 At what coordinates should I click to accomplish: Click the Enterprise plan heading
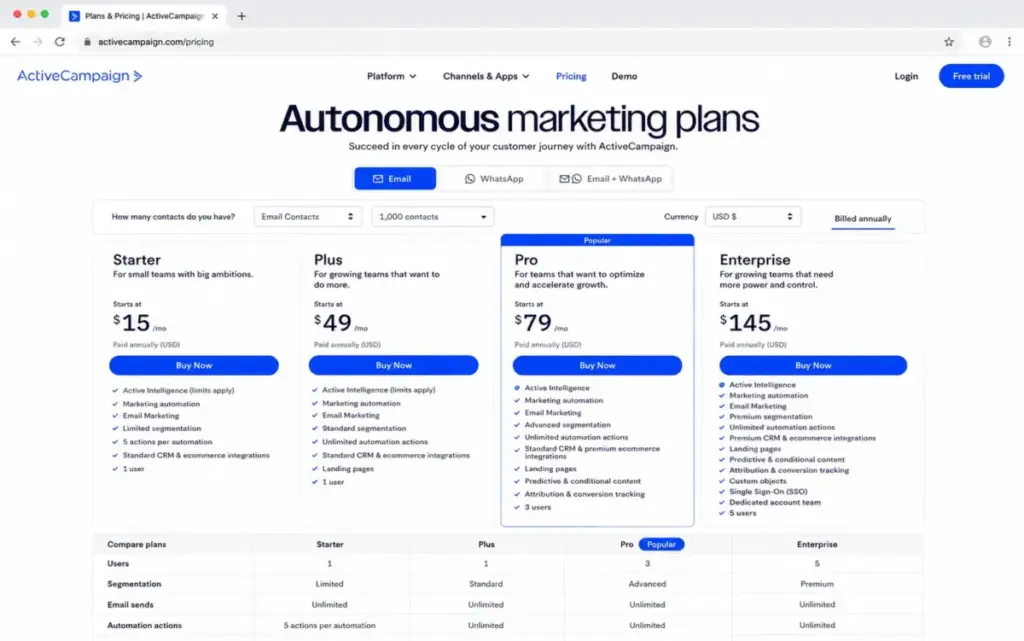pos(754,260)
